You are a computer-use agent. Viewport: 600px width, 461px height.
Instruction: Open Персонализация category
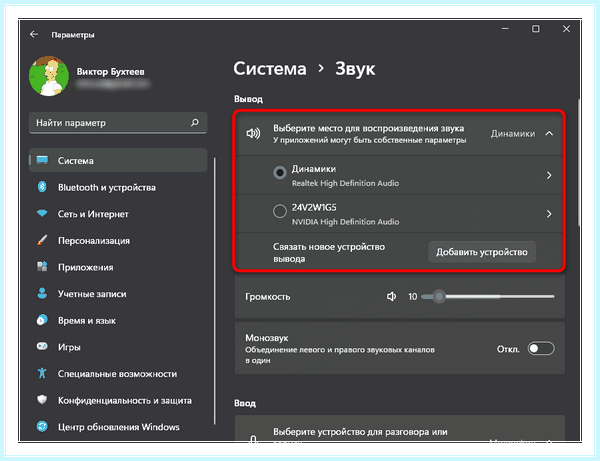coord(118,241)
